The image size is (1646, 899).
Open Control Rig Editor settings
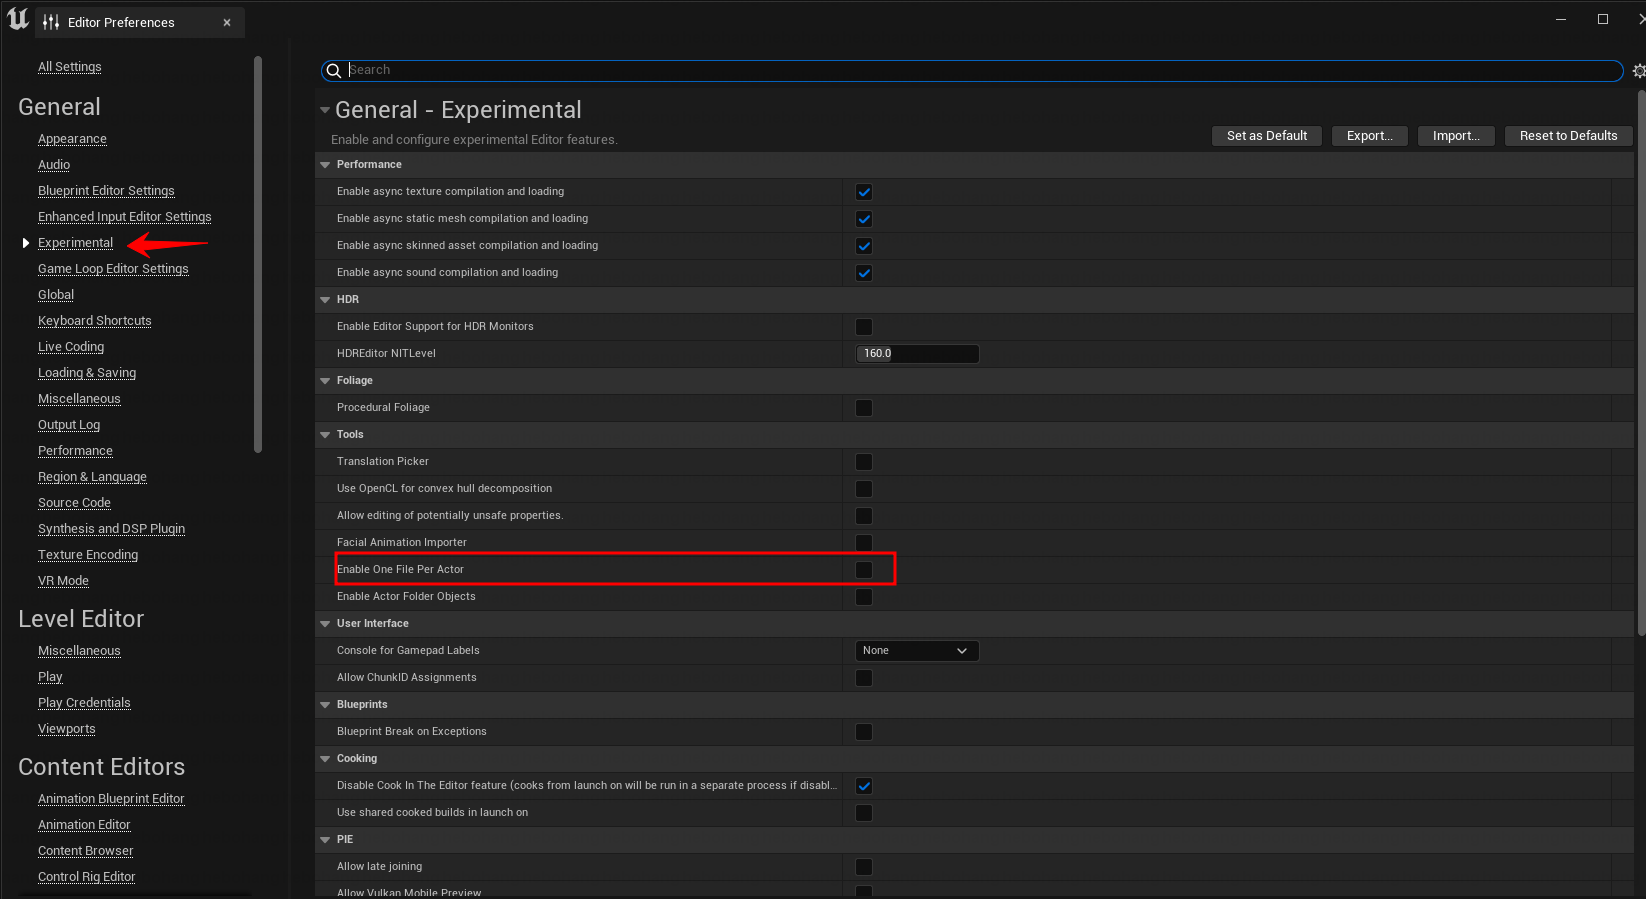[87, 877]
